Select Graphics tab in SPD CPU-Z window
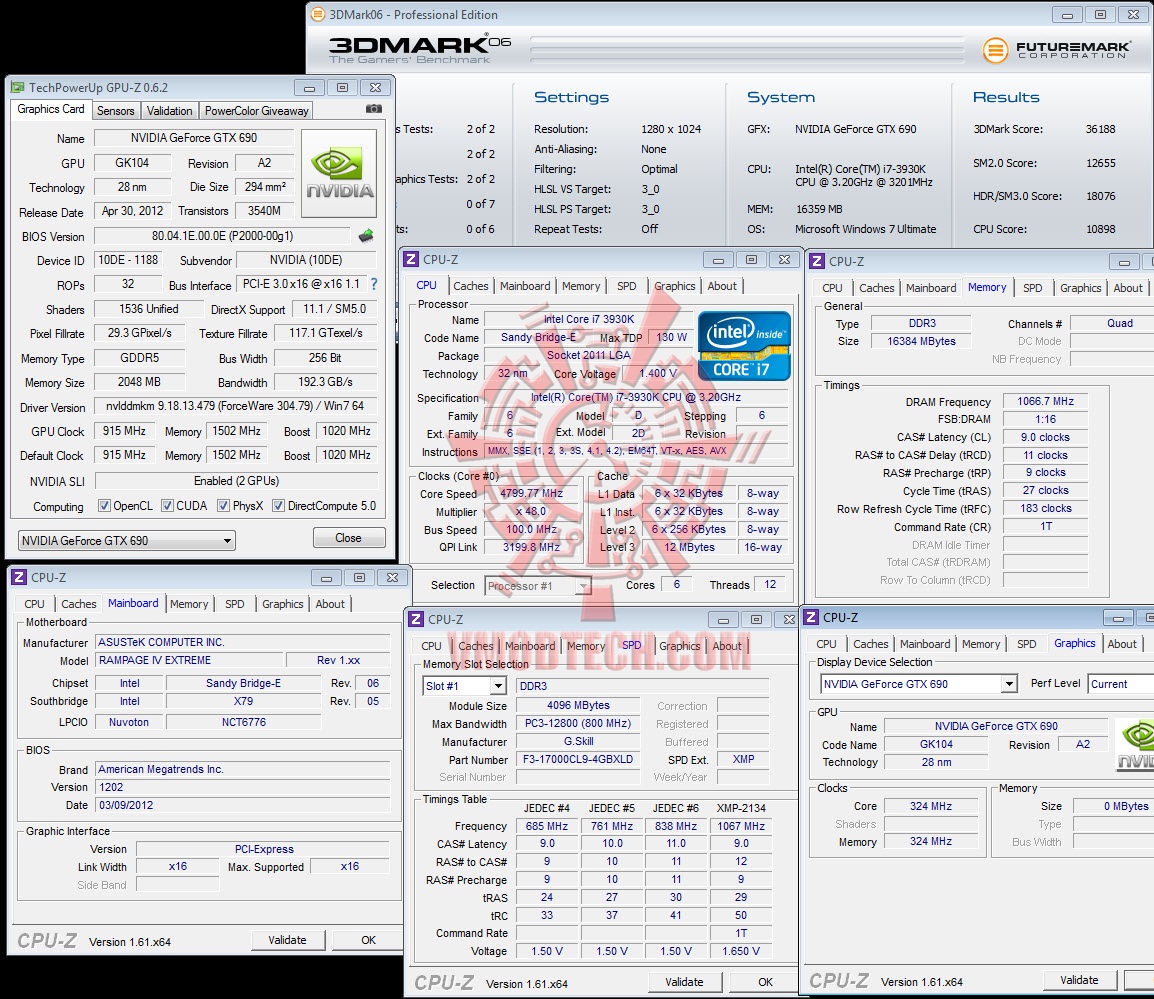This screenshot has height=999, width=1154. click(x=679, y=646)
